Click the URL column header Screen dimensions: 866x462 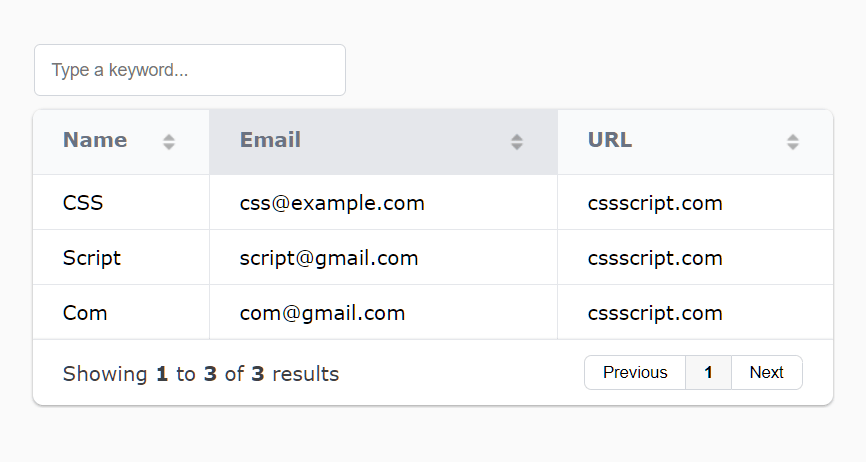click(x=695, y=142)
